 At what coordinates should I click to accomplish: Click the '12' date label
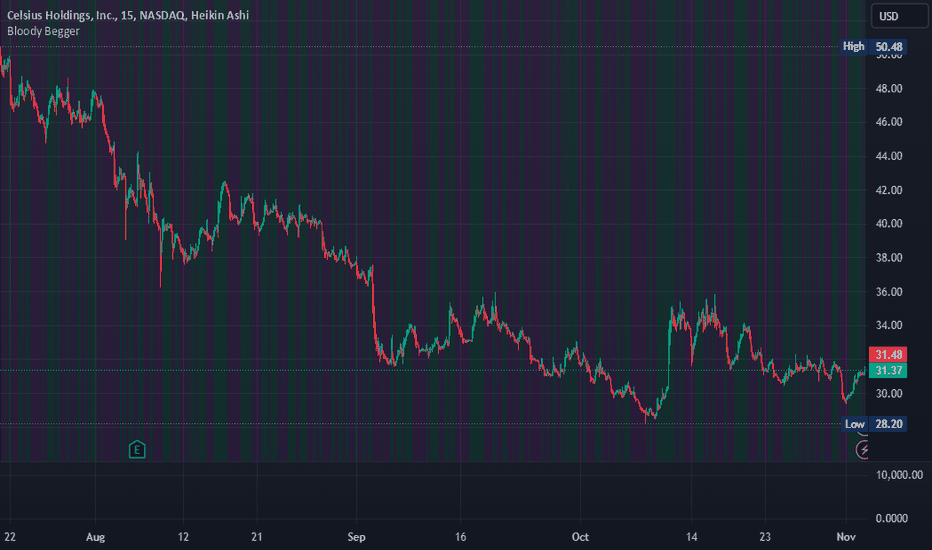183,537
